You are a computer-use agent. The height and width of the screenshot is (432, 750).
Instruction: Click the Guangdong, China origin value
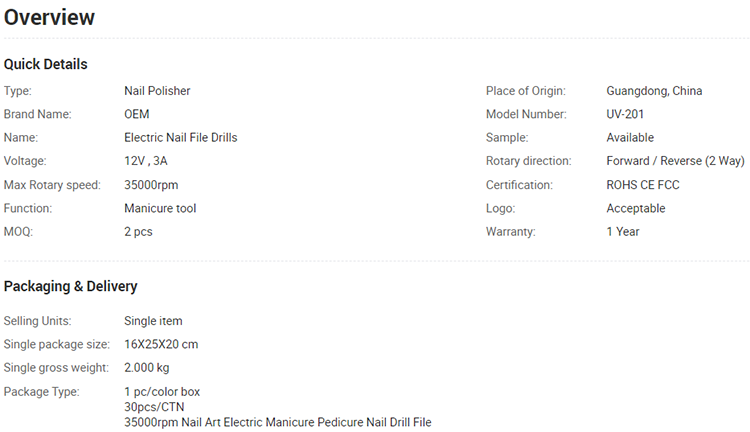point(654,91)
